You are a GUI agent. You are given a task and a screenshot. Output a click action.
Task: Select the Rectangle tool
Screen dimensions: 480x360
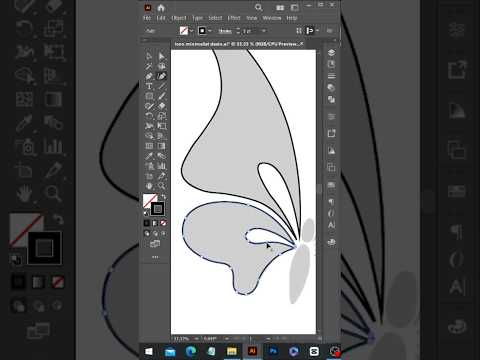149,96
